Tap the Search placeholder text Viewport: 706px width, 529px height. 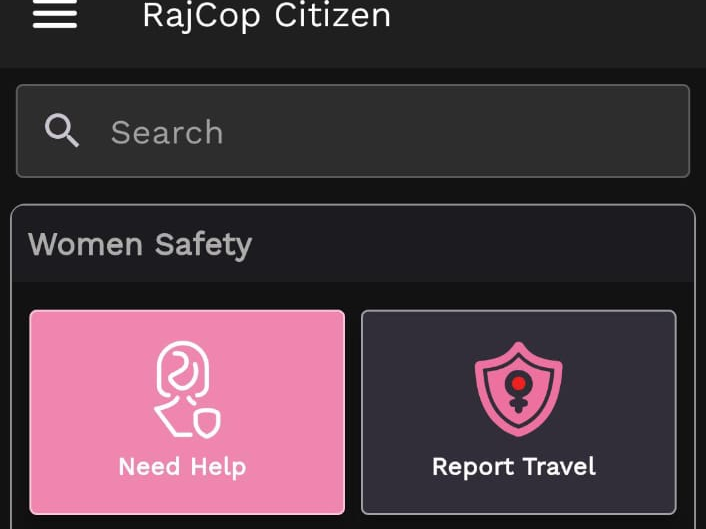pos(167,132)
